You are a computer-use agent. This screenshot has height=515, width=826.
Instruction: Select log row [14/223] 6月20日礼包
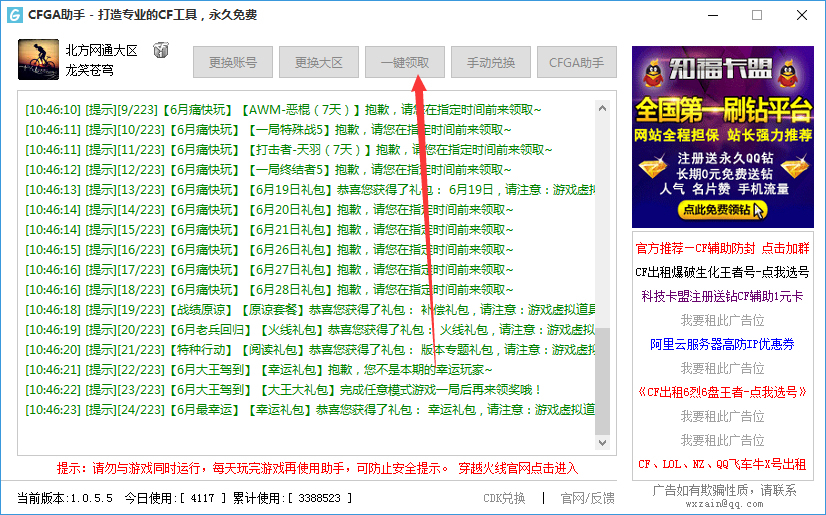point(269,210)
